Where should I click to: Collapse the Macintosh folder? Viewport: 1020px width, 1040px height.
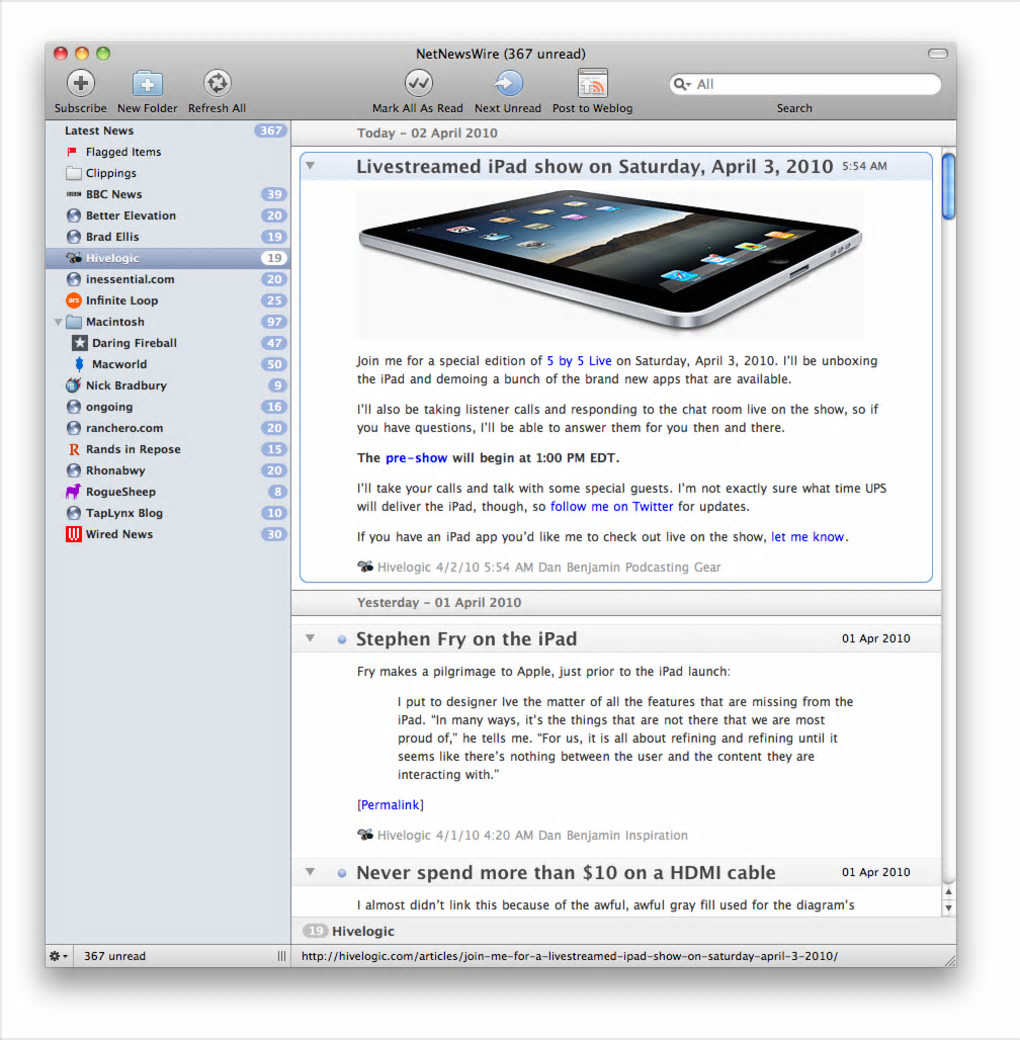pos(58,322)
